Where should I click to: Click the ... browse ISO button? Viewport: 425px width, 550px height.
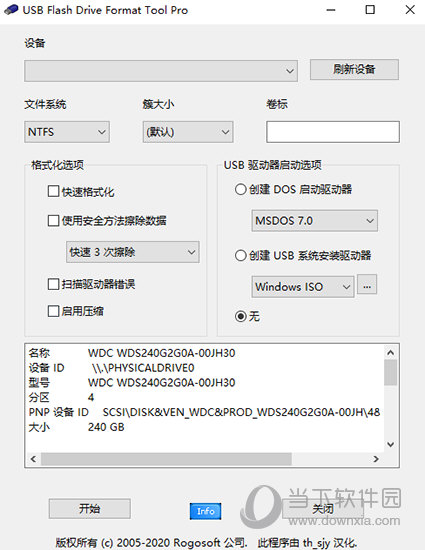tap(367, 284)
